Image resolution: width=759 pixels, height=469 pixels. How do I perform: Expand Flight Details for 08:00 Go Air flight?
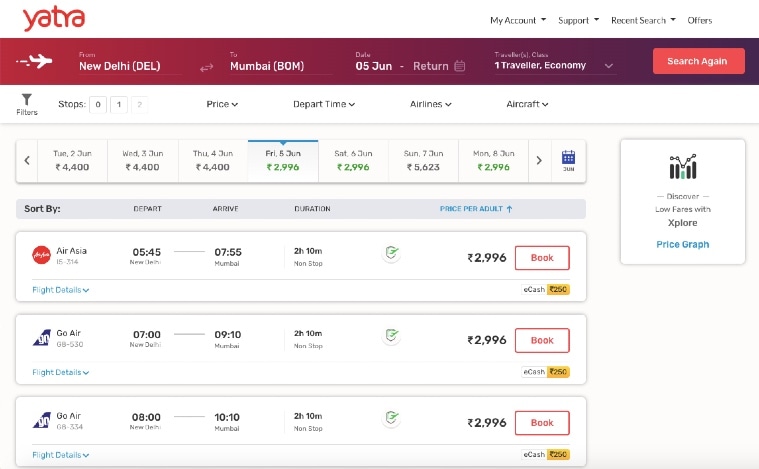pos(61,455)
